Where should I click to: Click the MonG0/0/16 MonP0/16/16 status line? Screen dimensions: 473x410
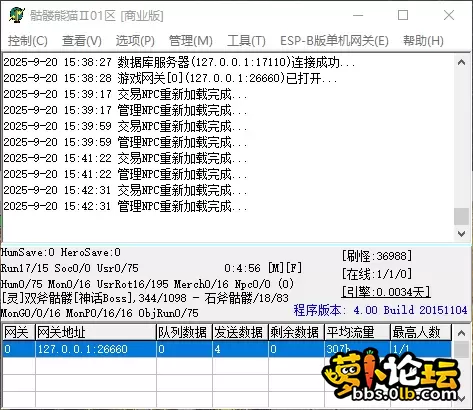[100, 313]
